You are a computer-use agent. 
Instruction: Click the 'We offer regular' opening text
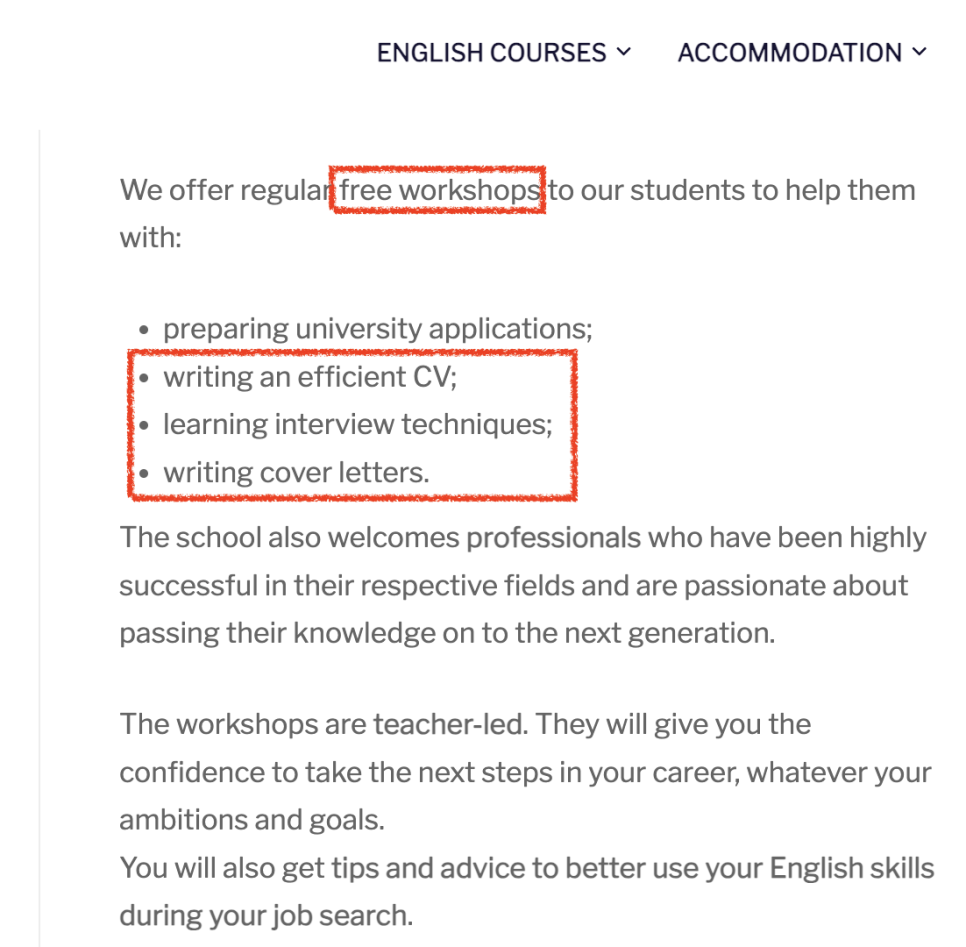[225, 190]
